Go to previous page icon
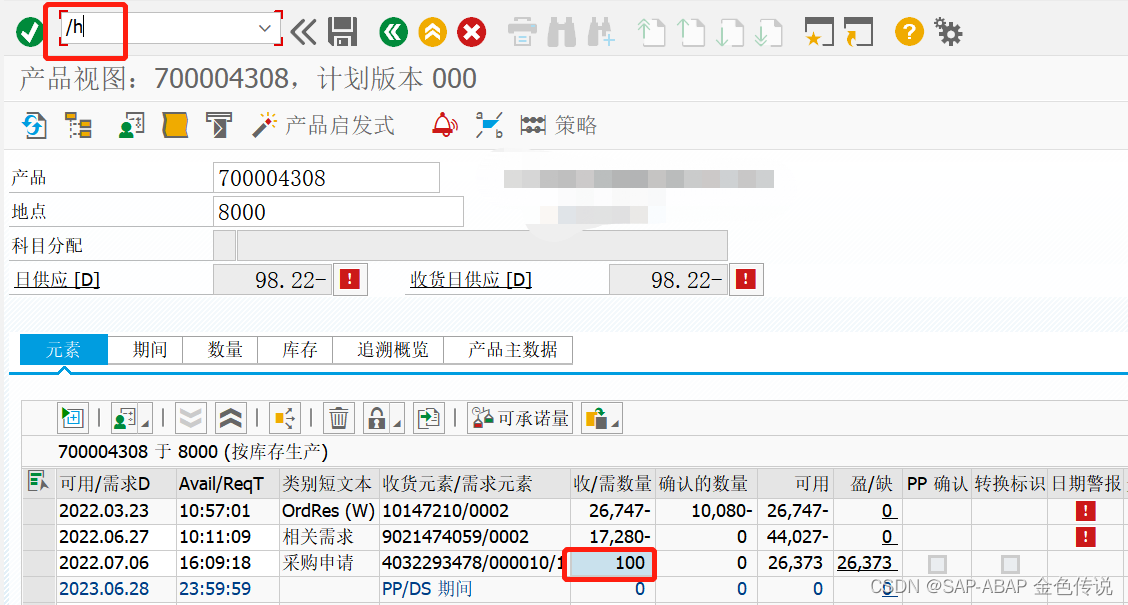Viewport: 1128px width, 605px height. click(691, 32)
